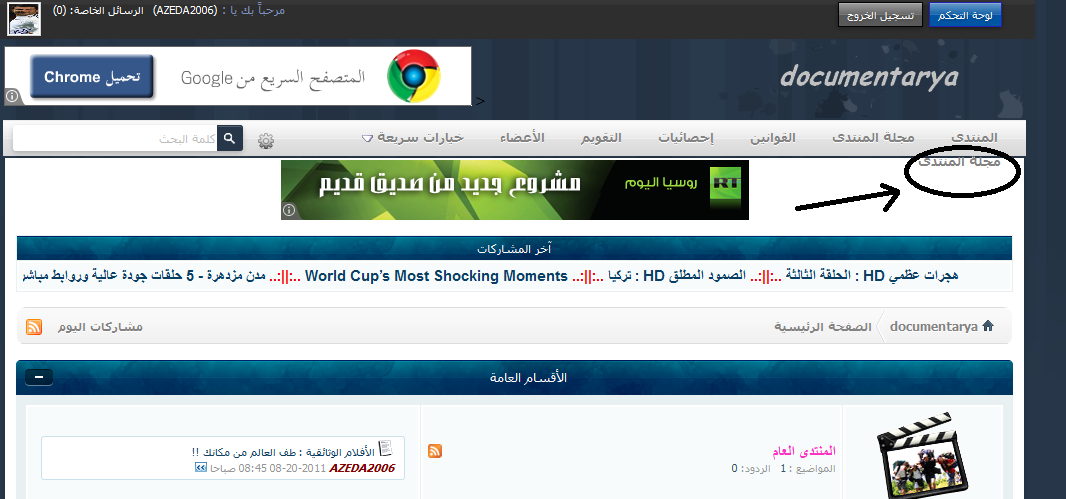Collapse the الأقسام العامة category
The width and height of the screenshot is (1066, 499).
pos(39,377)
